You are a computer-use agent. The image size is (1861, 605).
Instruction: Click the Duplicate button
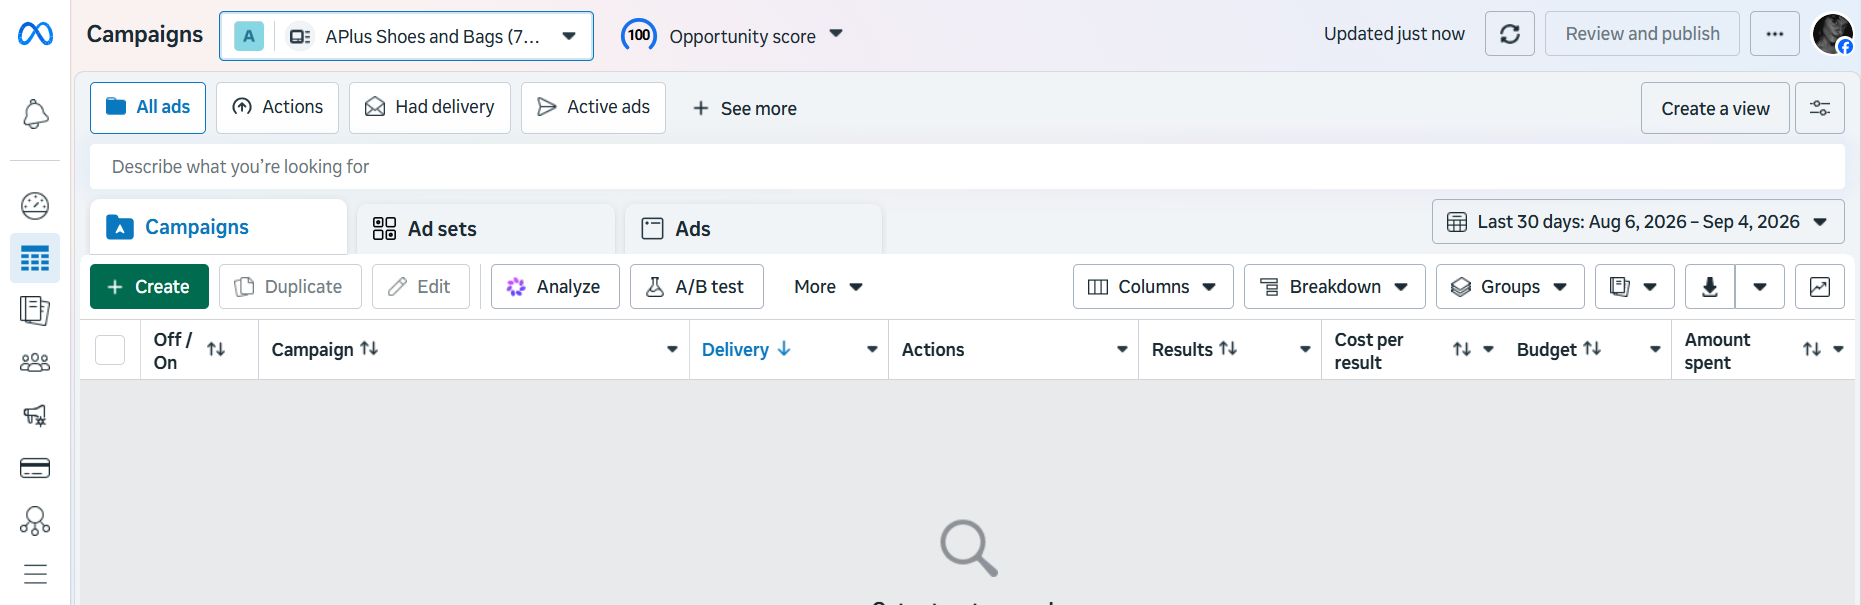point(290,287)
